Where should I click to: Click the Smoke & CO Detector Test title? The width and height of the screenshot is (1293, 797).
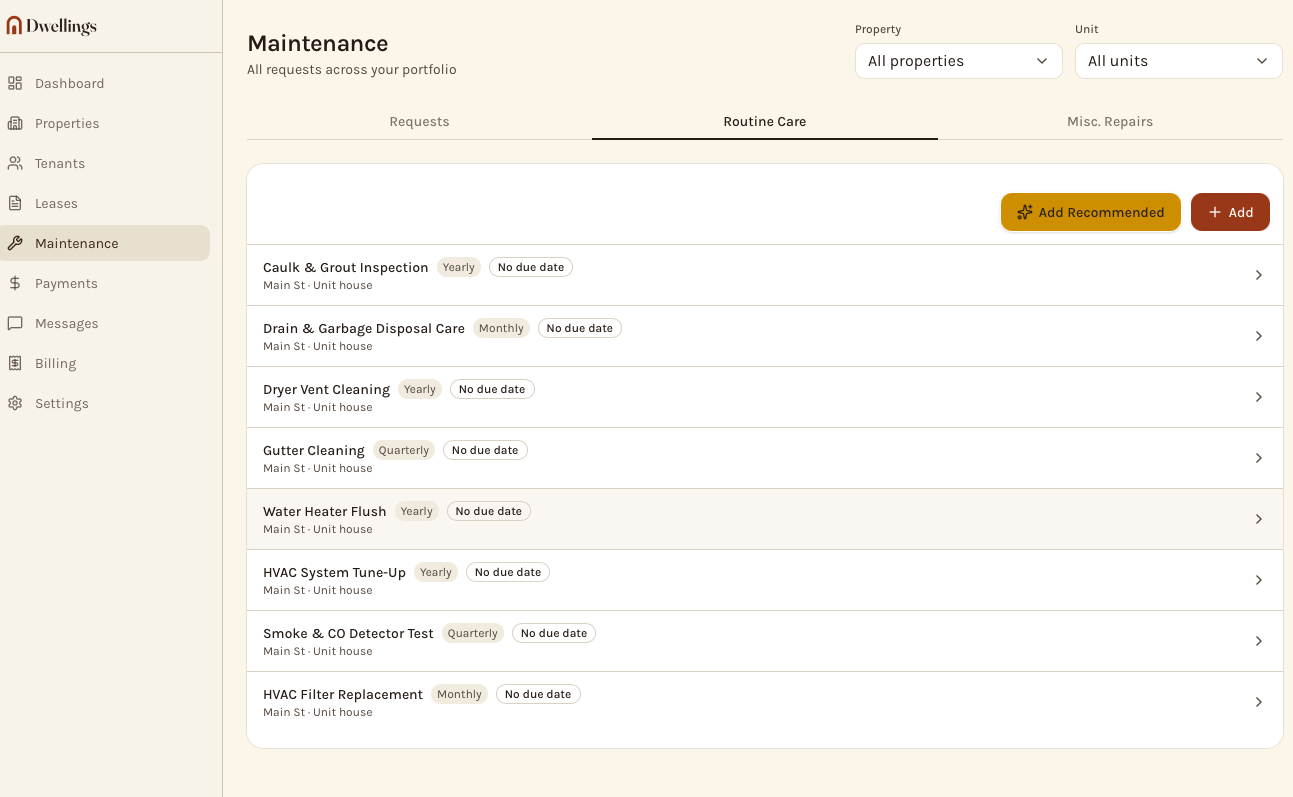(x=348, y=633)
